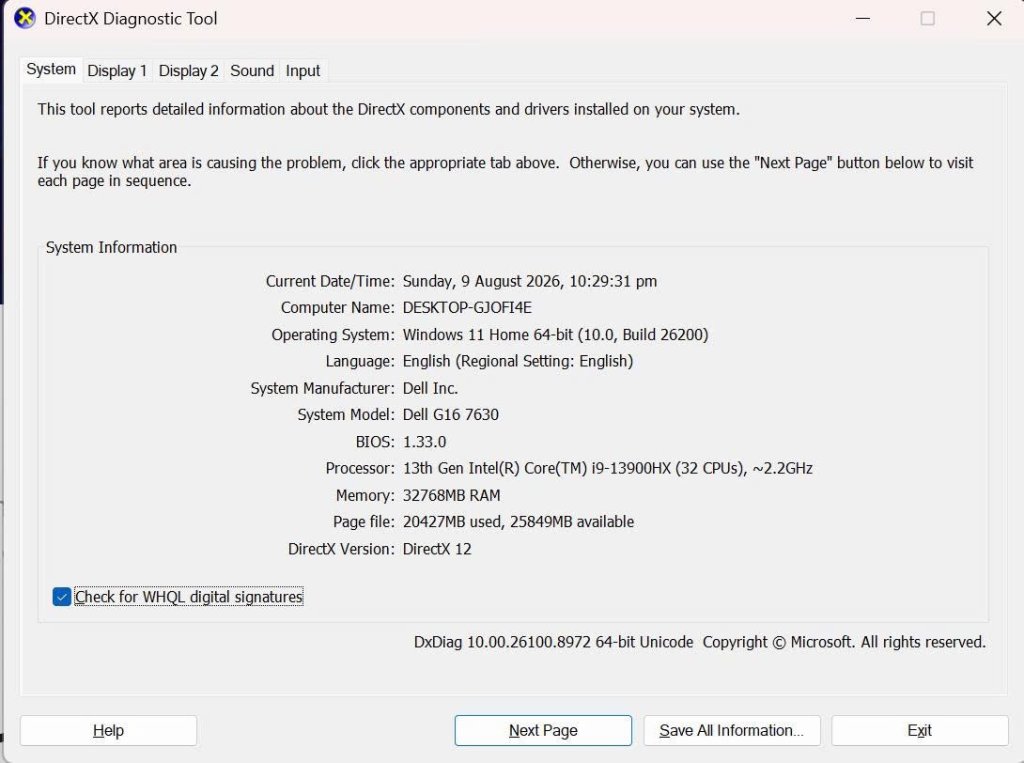Click the Windows 11 Home 64-bit value
Screen dimensions: 1024x763
555,334
